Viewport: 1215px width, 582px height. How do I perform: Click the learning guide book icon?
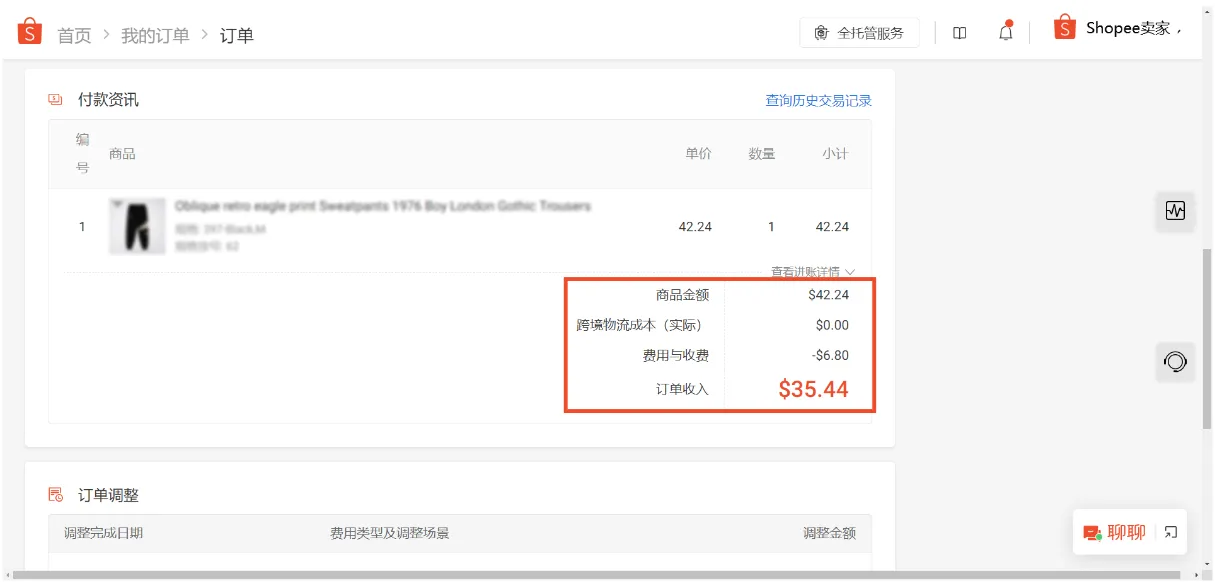click(959, 32)
